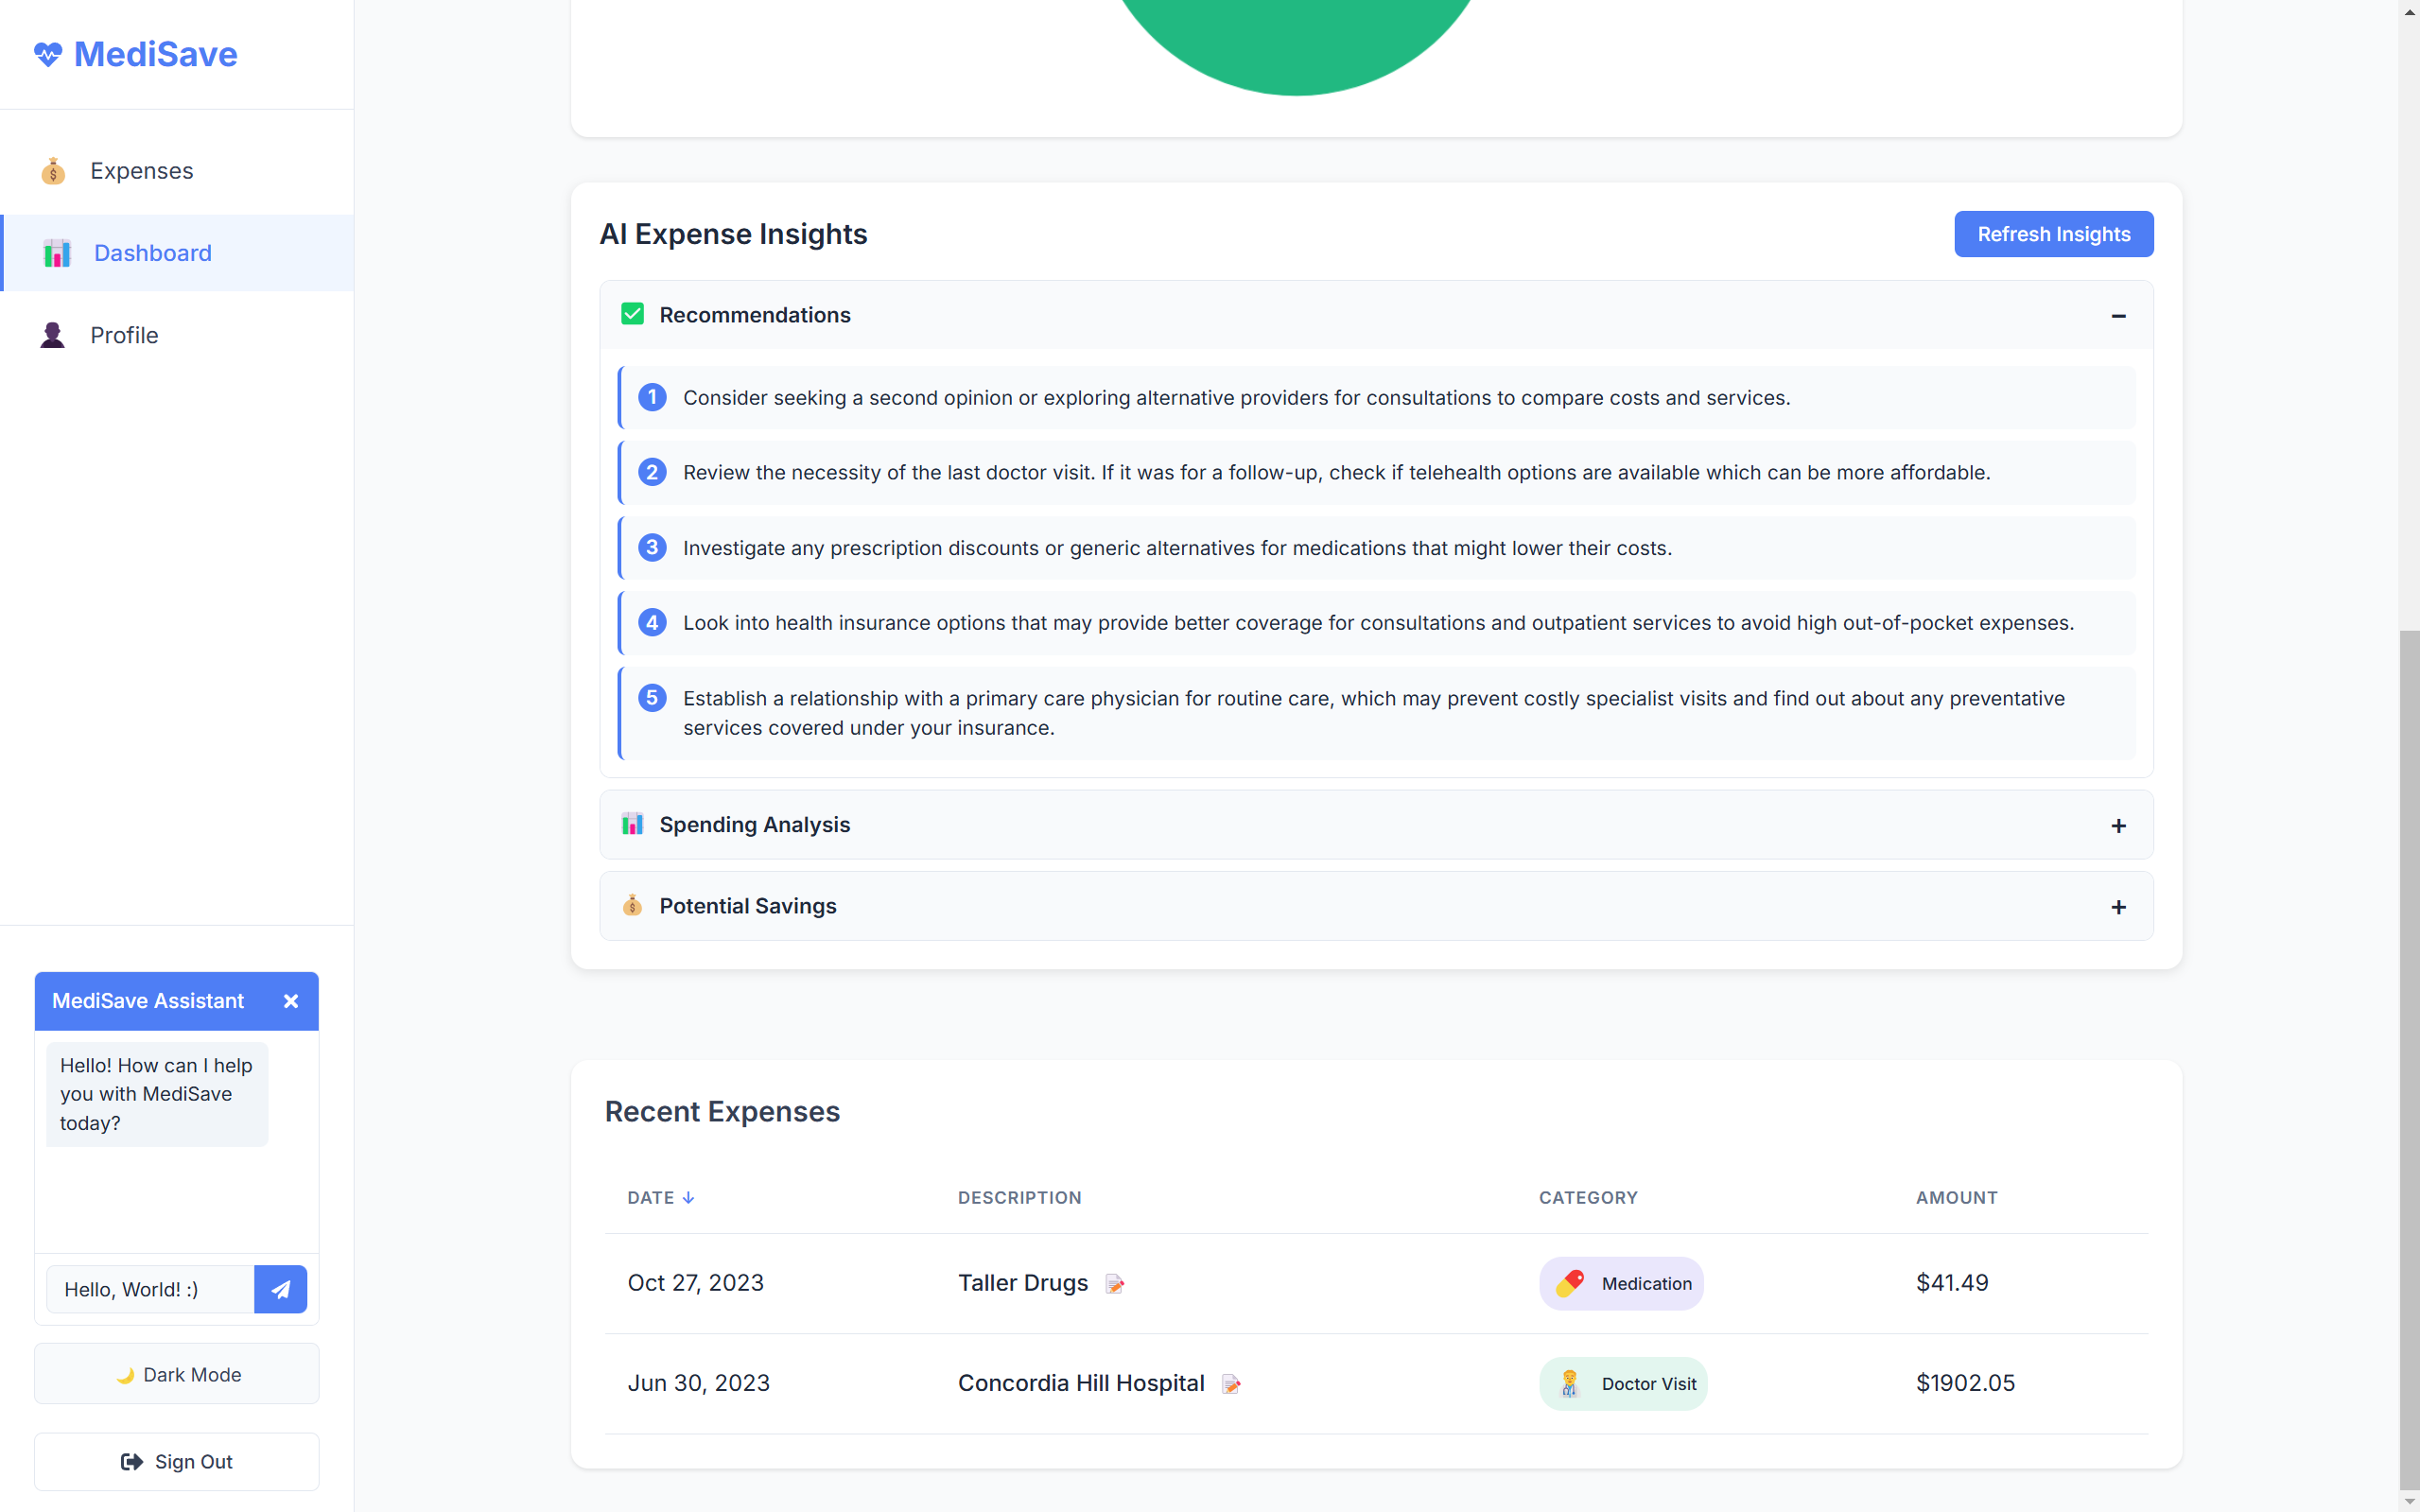
Task: Click the Doctor Visit category badge
Action: tap(1623, 1383)
